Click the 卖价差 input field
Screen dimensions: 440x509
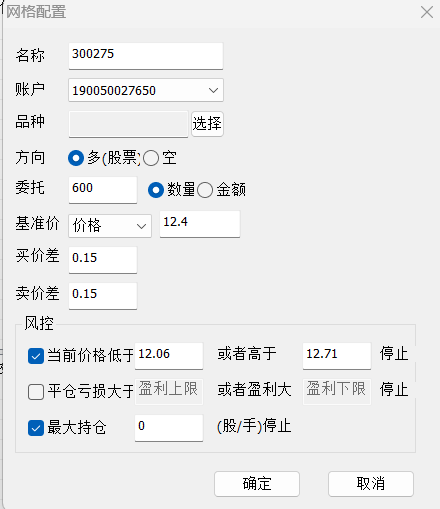click(x=103, y=296)
